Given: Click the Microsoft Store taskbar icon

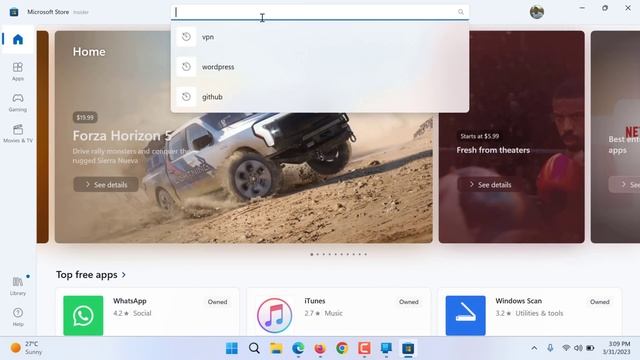Looking at the screenshot, I should tap(408, 348).
